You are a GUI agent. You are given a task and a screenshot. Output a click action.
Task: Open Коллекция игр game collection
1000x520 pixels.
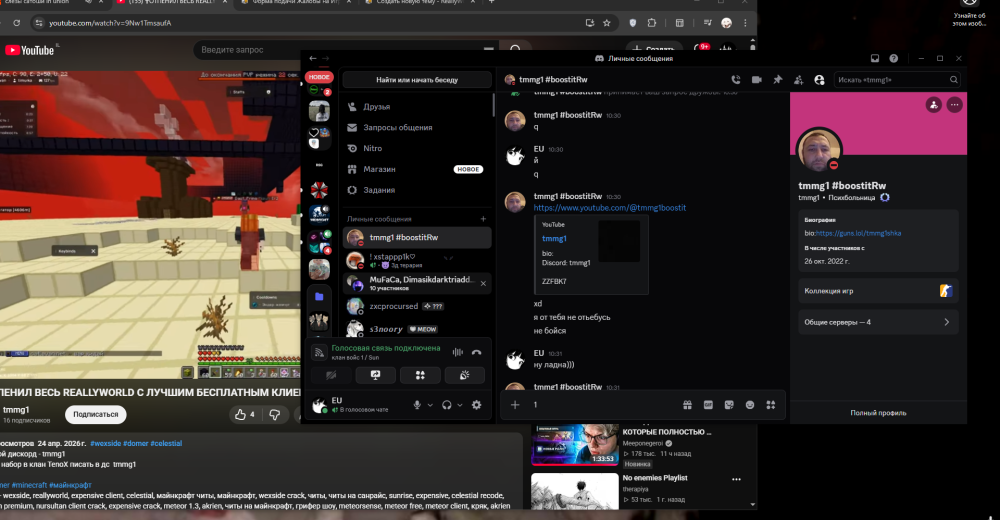[x=878, y=291]
